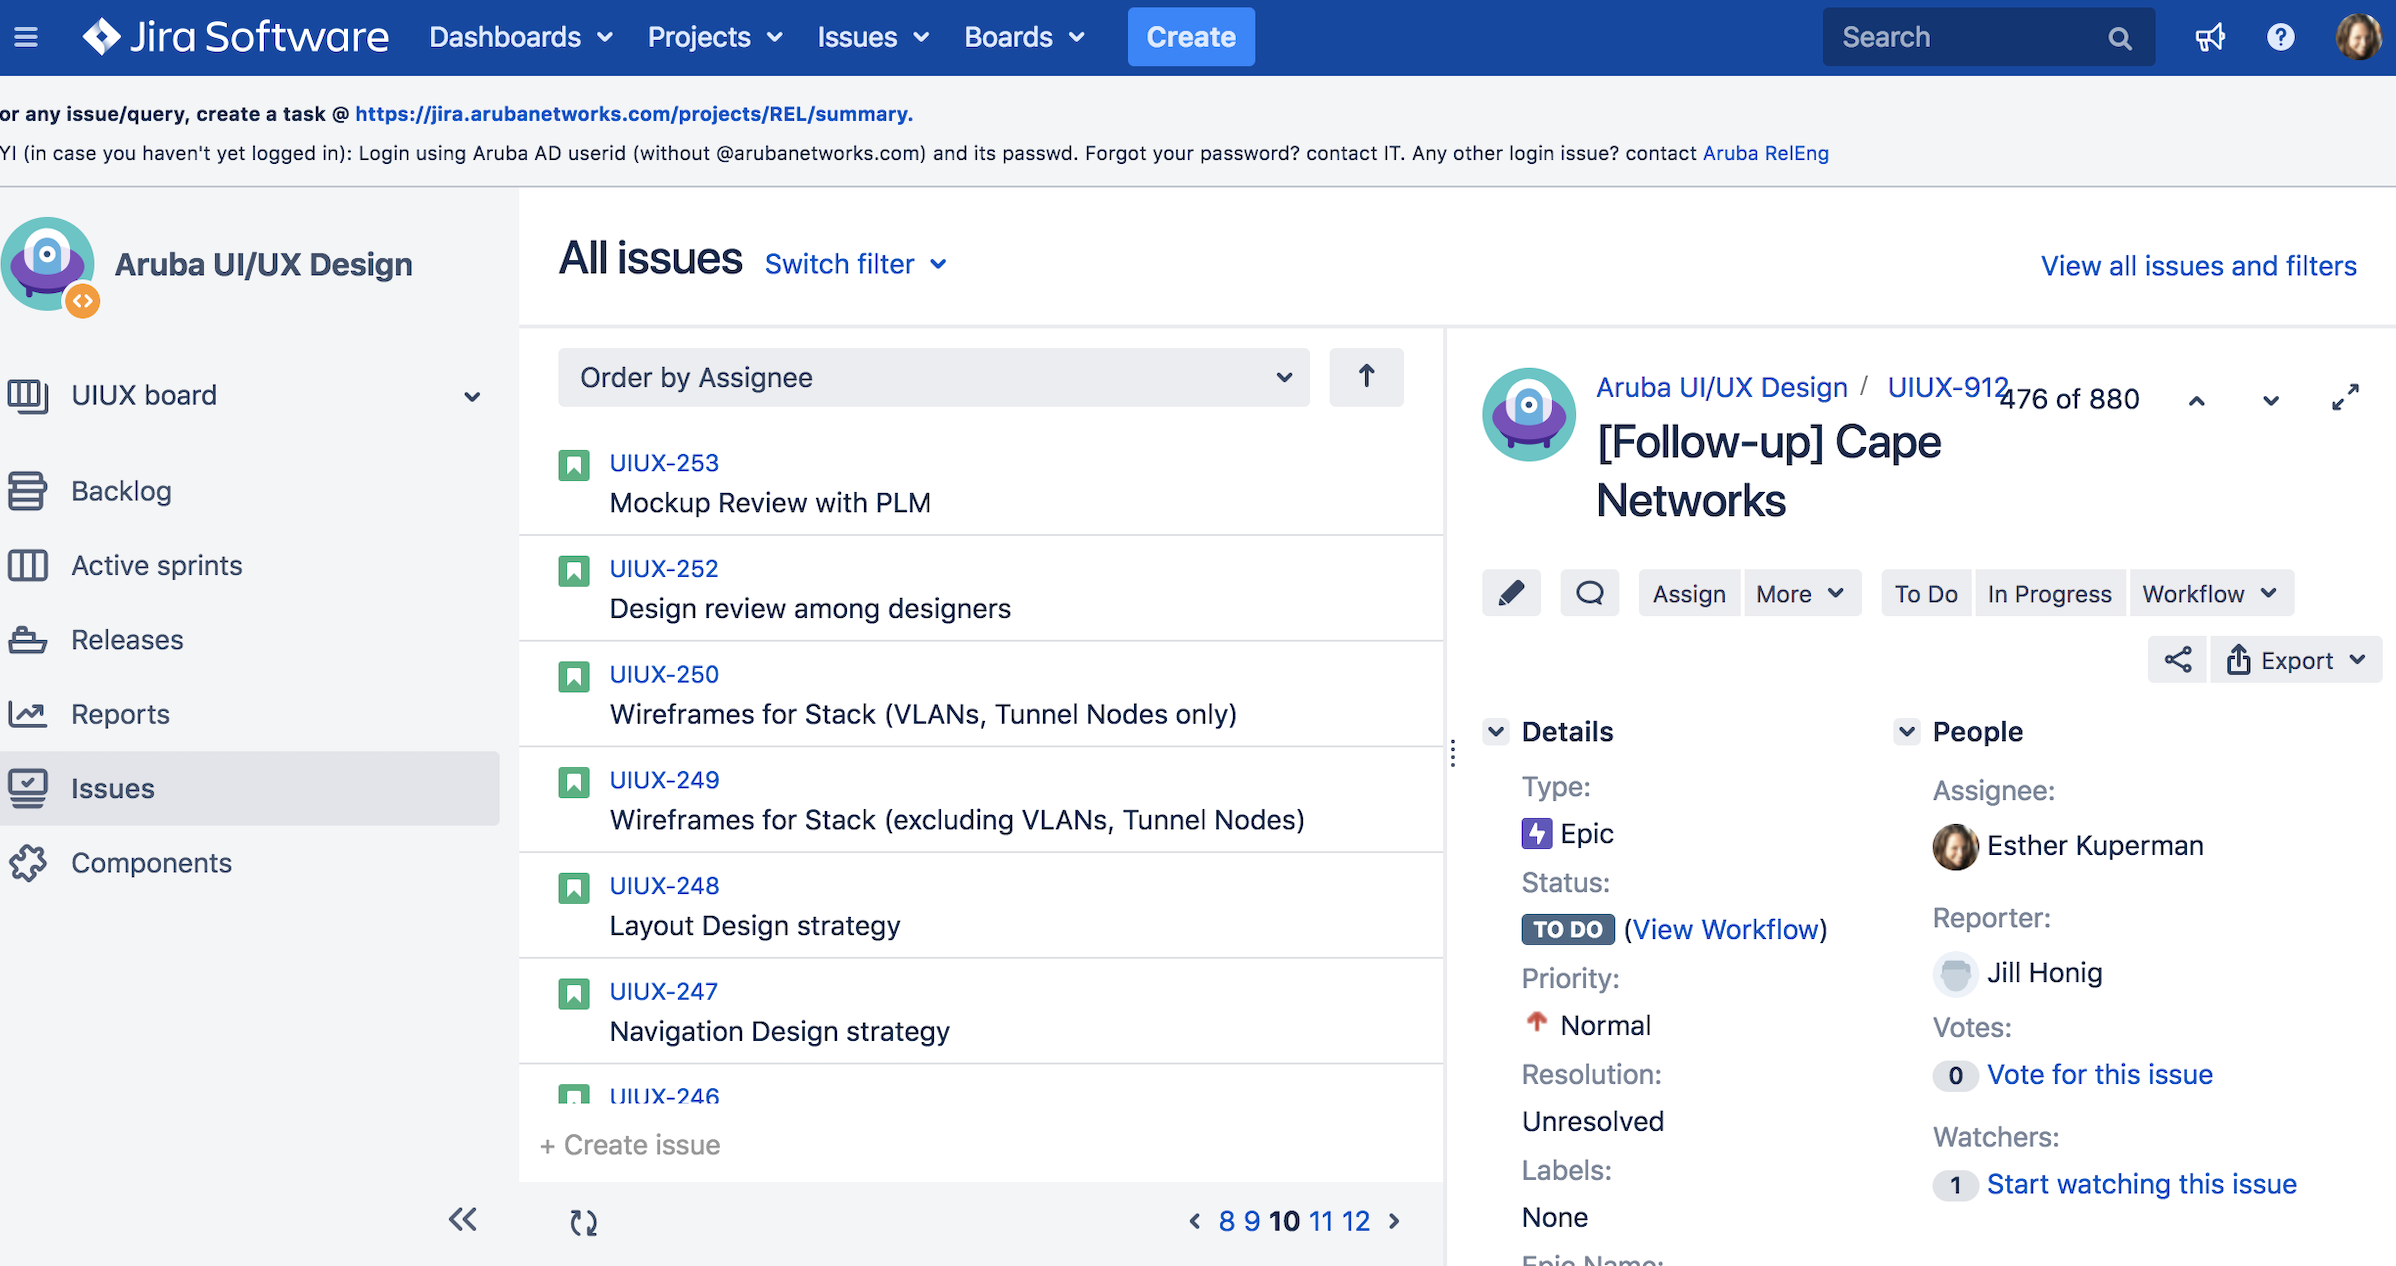Go to page 11 of issues

click(1321, 1221)
